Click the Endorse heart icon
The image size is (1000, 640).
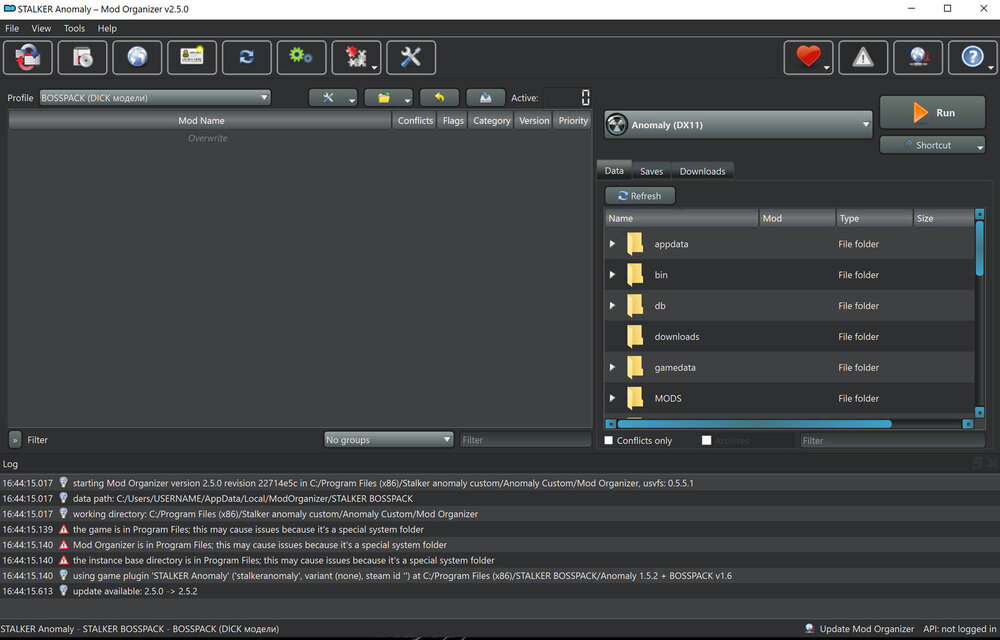[x=808, y=58]
